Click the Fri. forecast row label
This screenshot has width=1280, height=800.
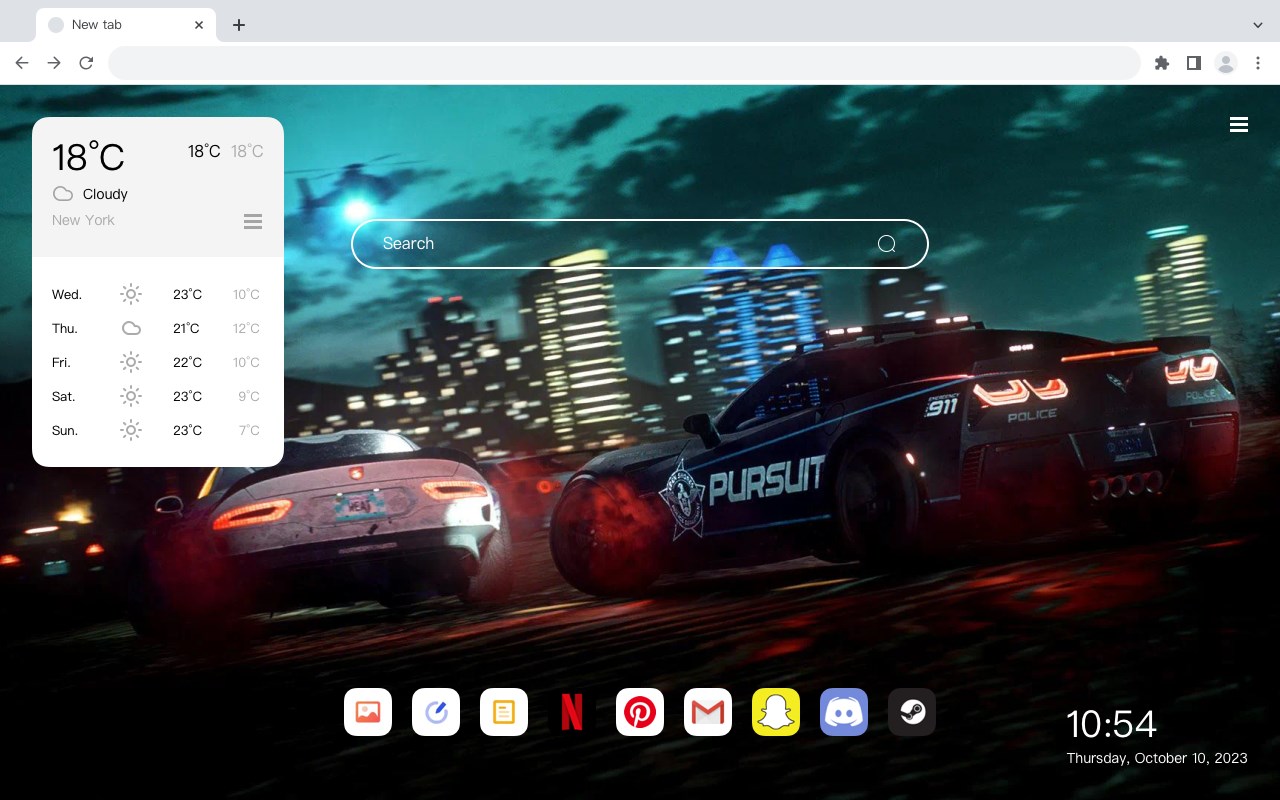click(61, 363)
